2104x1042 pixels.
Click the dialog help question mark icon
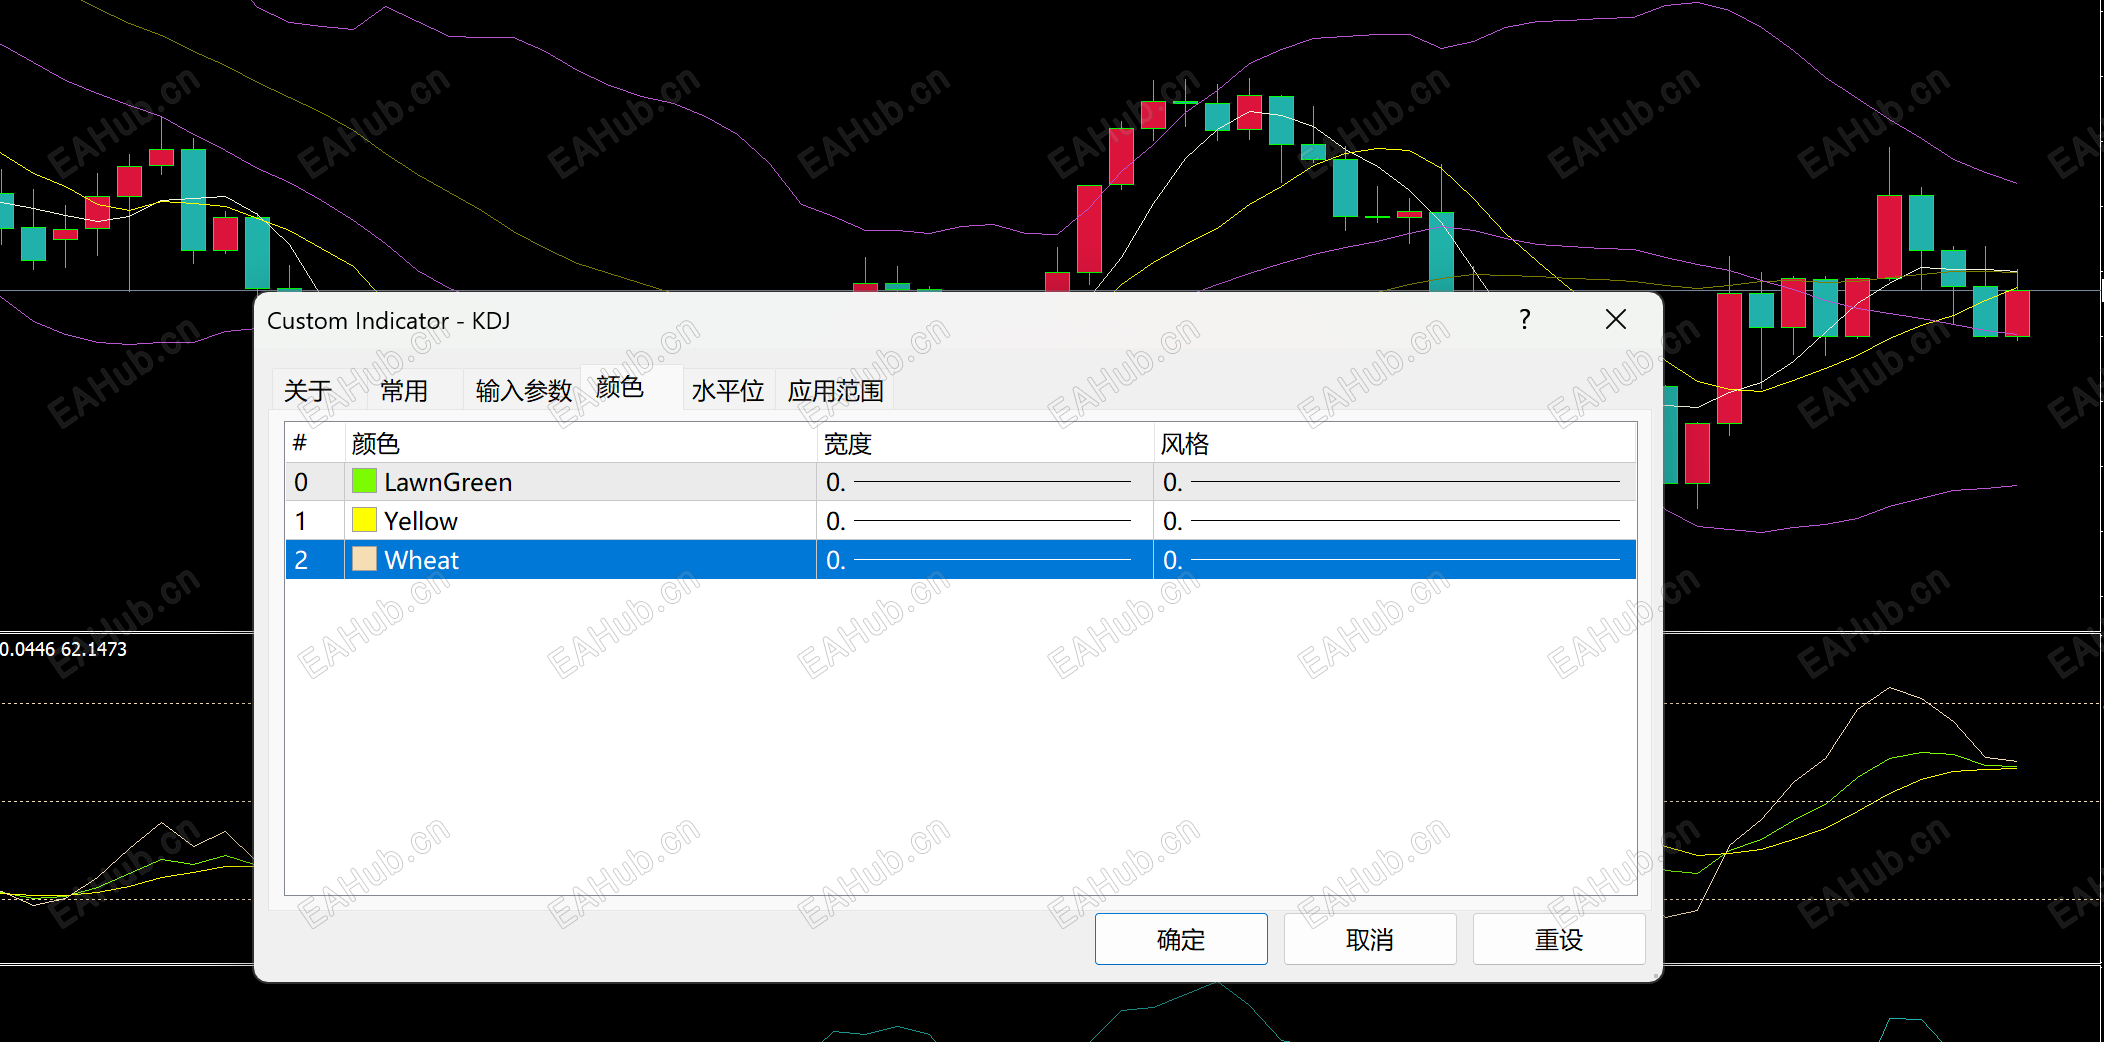pos(1524,320)
